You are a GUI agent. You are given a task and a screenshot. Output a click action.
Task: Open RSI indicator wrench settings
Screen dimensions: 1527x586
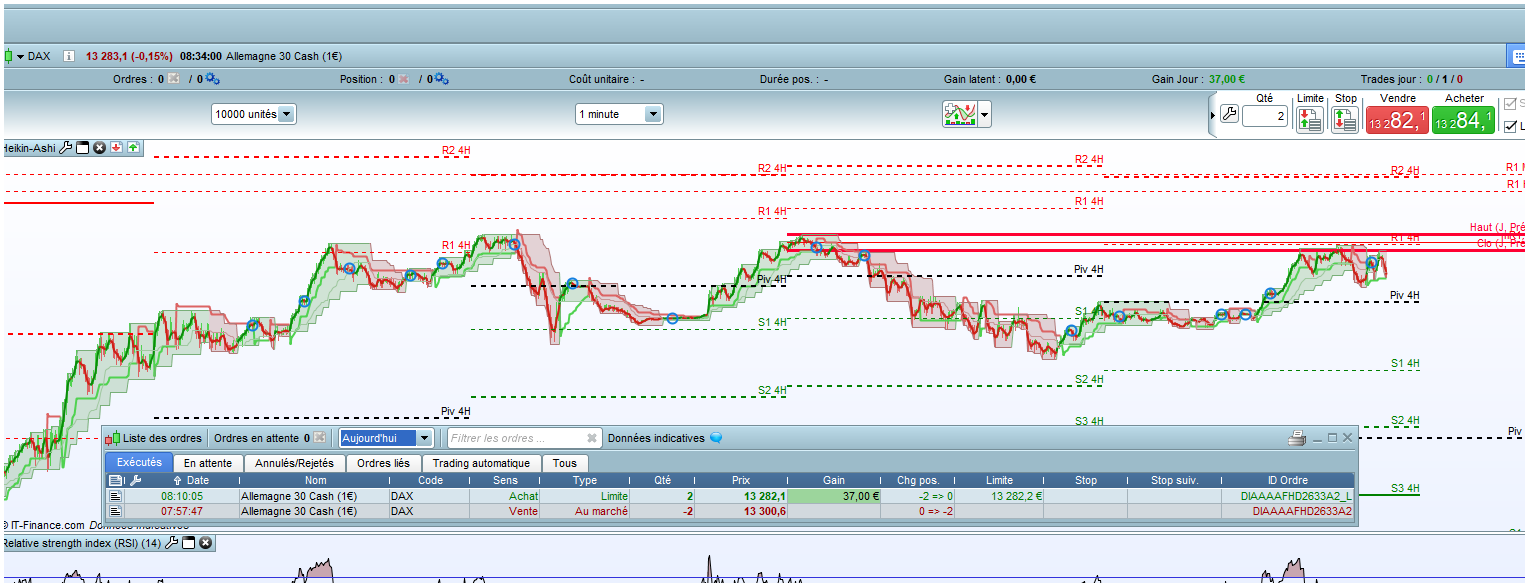[x=172, y=543]
